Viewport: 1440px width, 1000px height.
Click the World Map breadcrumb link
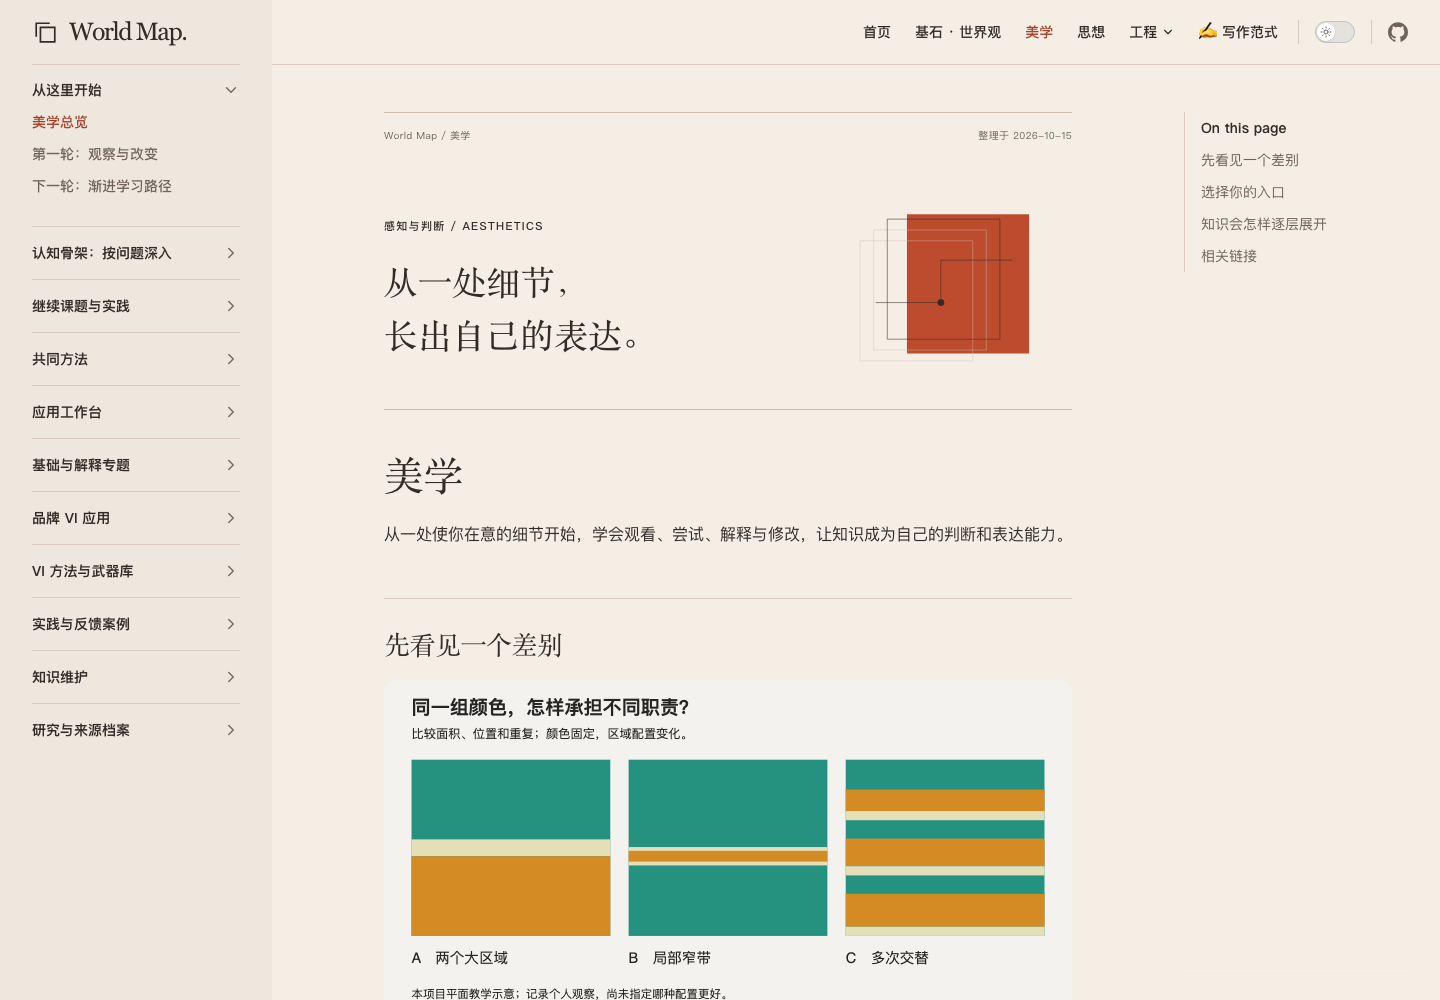410,136
